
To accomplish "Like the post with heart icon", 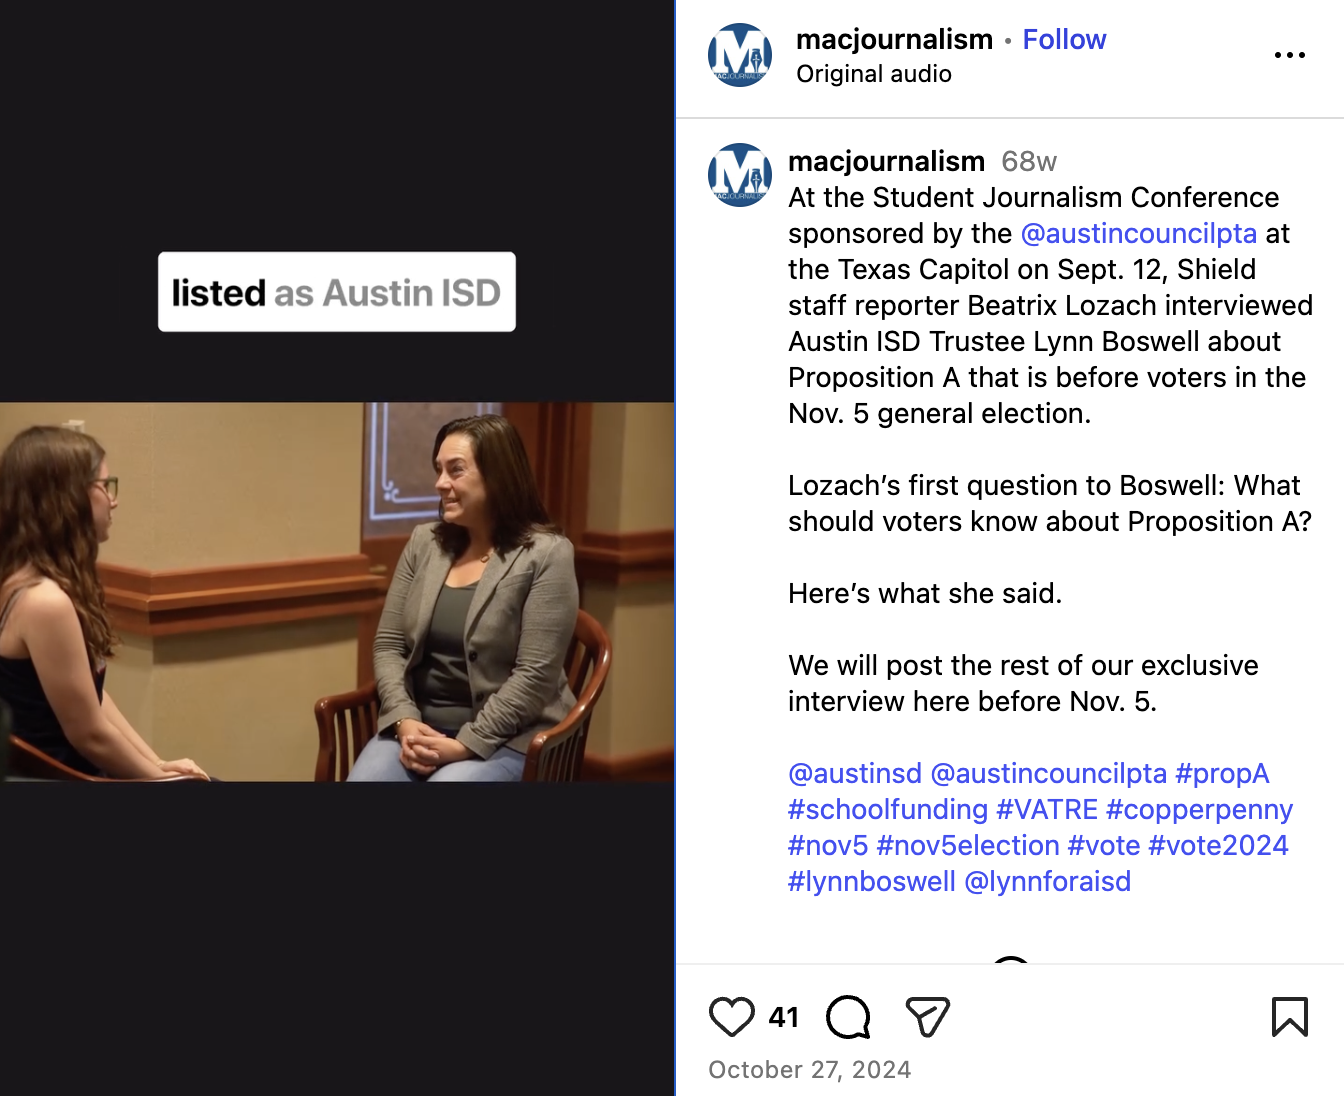I will [x=731, y=1017].
